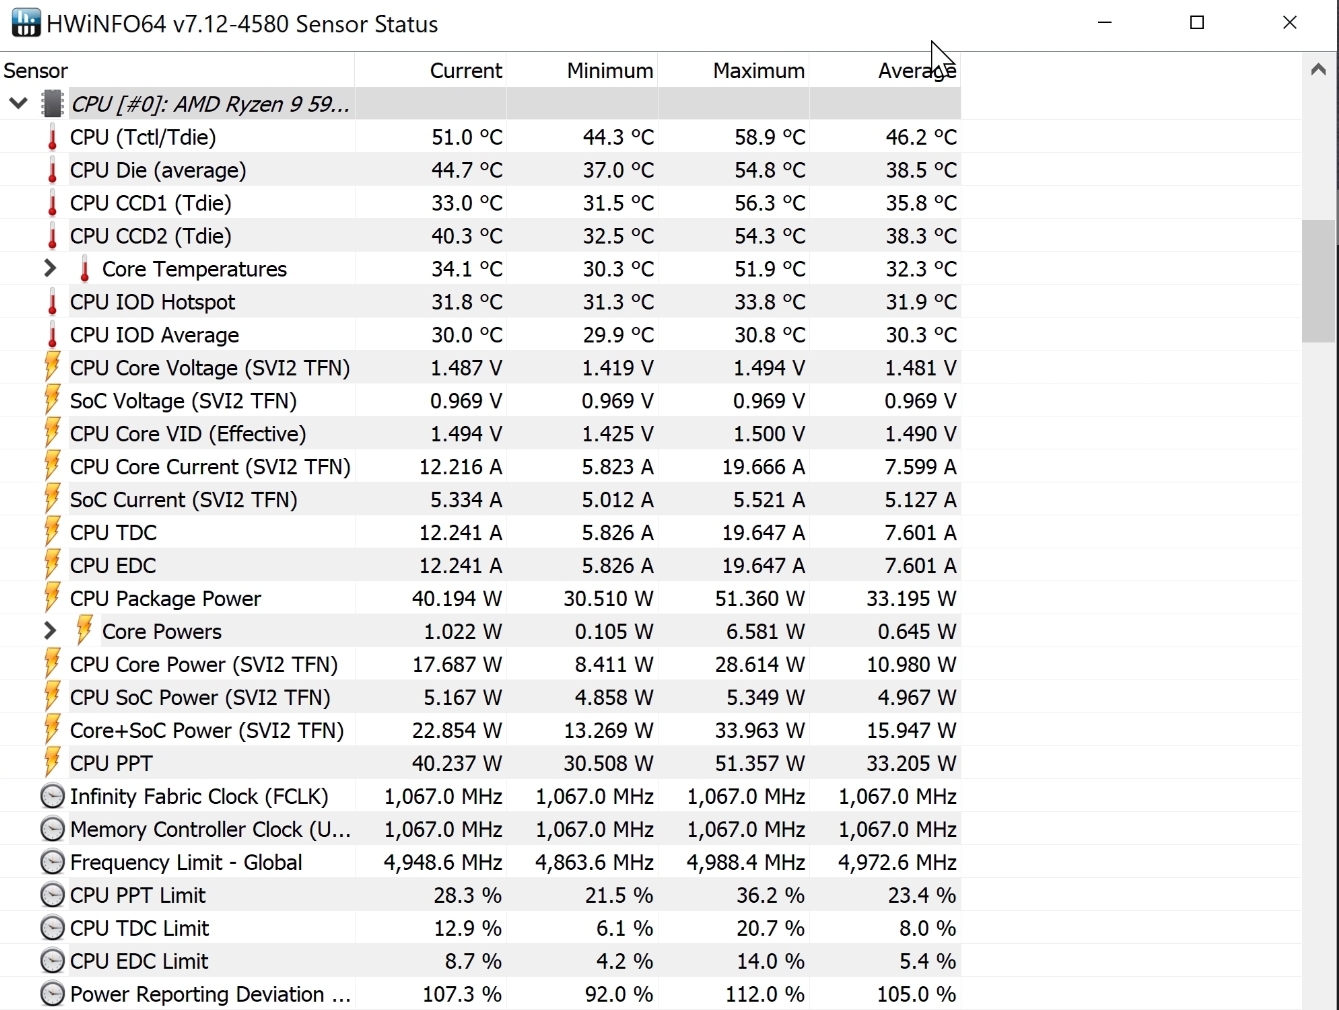Expand the Core Powers subtree

(49, 631)
